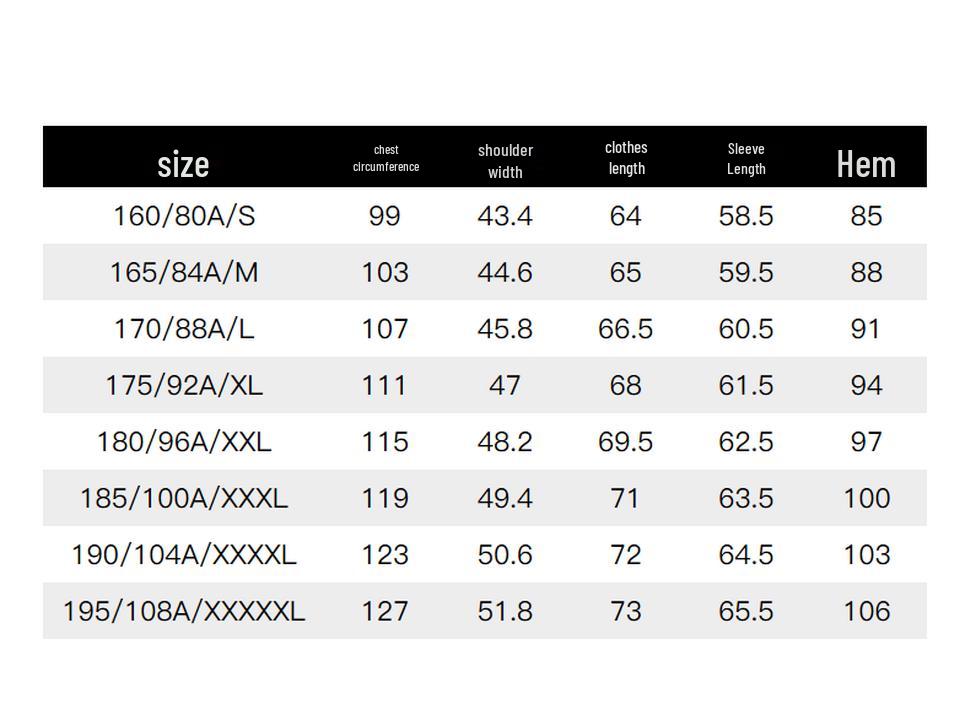Click the 'Sleeve Length' column header
The image size is (970, 728).
pyautogui.click(x=746, y=159)
